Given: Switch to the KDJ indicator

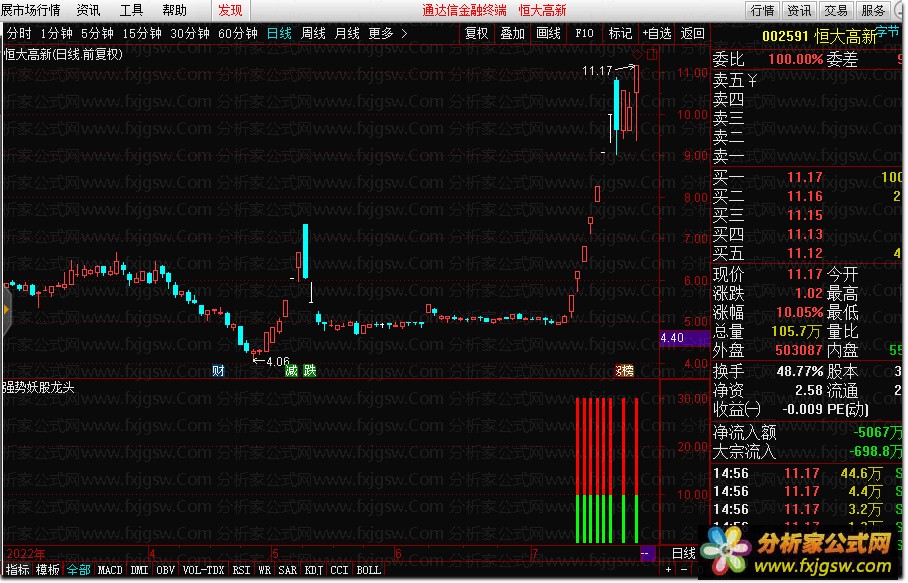Looking at the screenshot, I should click(314, 570).
